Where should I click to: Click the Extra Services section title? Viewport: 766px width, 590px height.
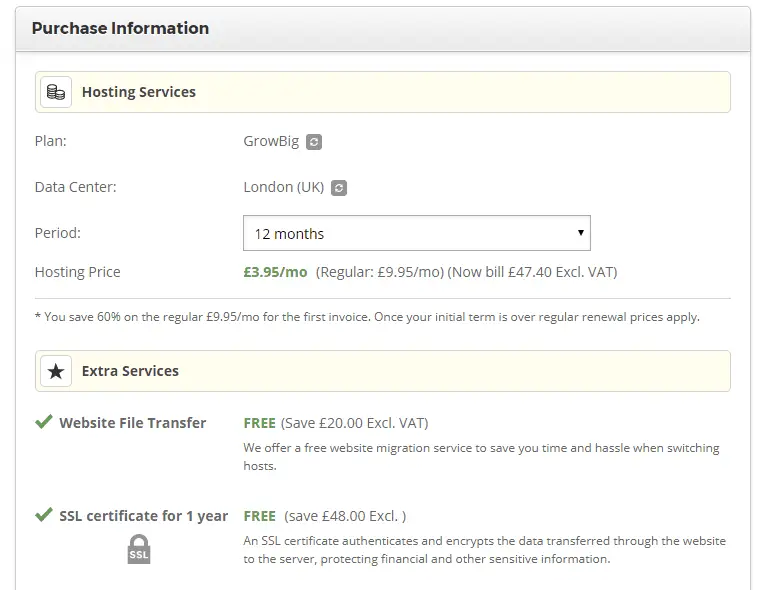[130, 371]
